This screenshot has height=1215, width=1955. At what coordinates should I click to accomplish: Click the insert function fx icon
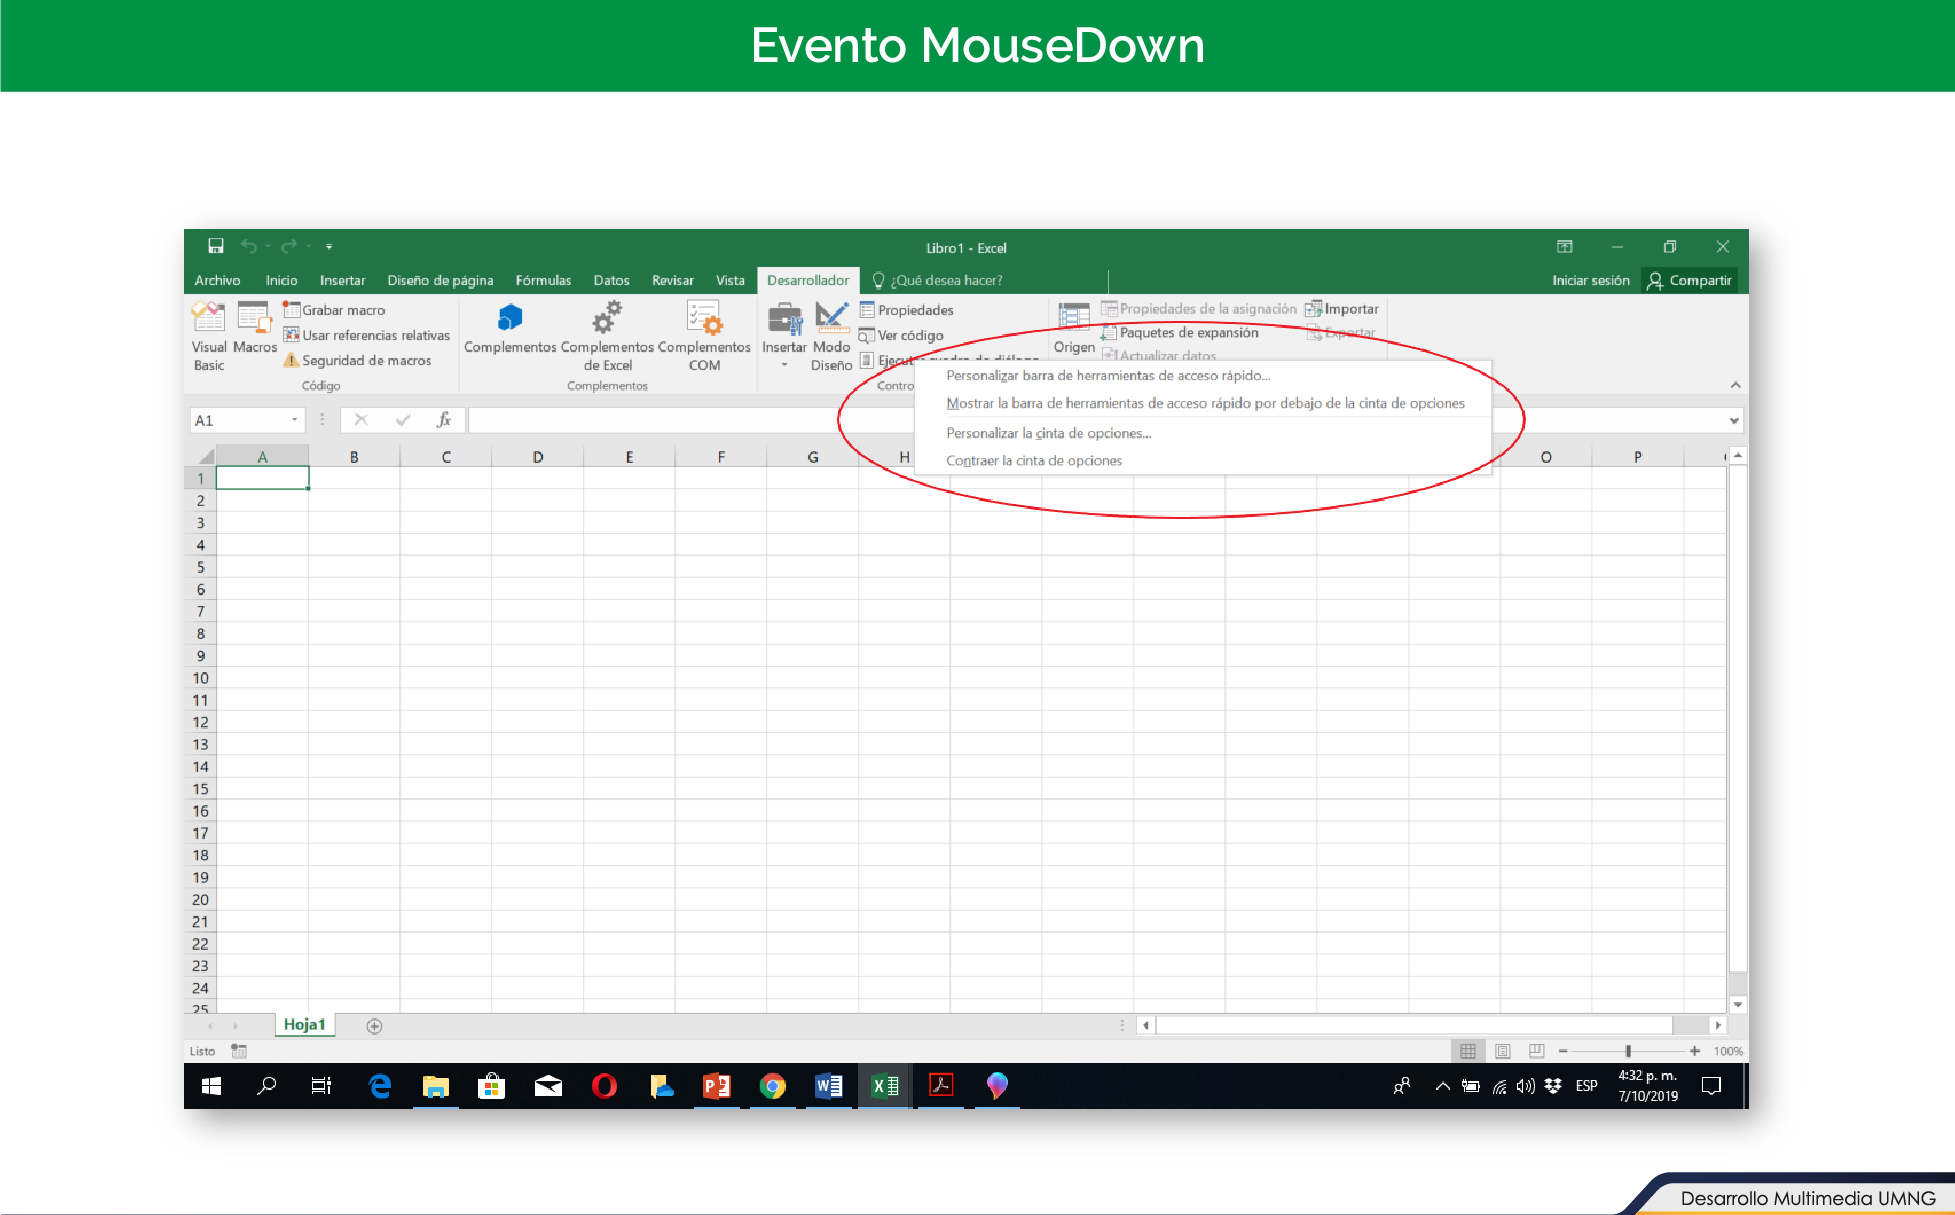(444, 420)
